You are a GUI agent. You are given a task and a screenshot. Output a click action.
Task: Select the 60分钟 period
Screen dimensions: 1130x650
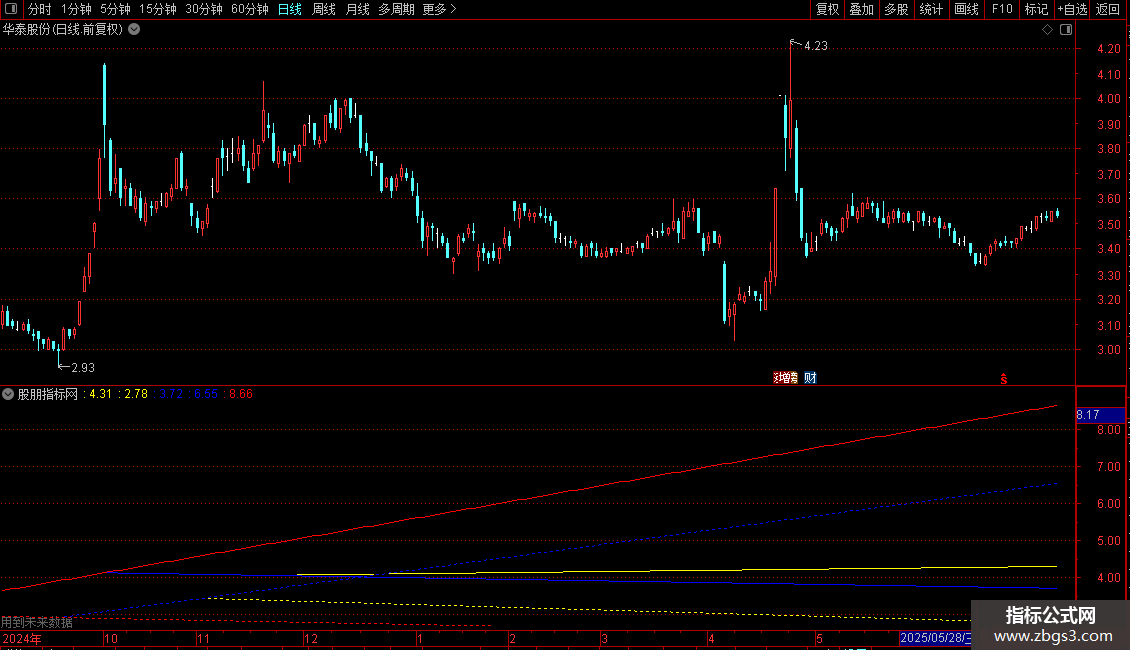[x=250, y=9]
